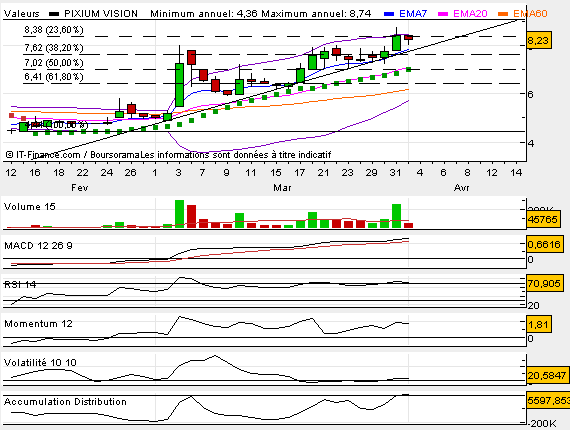Click the price axis label 6

(531, 94)
